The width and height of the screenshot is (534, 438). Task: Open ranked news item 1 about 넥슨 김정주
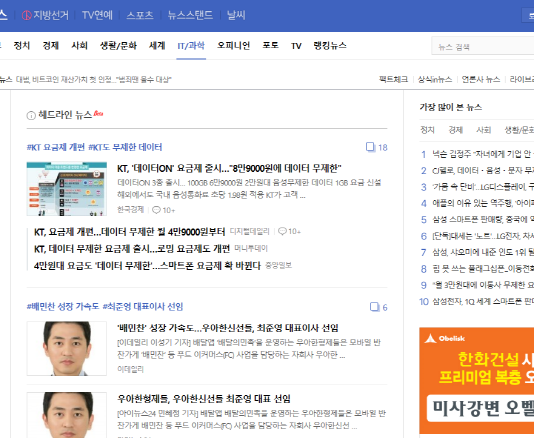click(477, 154)
